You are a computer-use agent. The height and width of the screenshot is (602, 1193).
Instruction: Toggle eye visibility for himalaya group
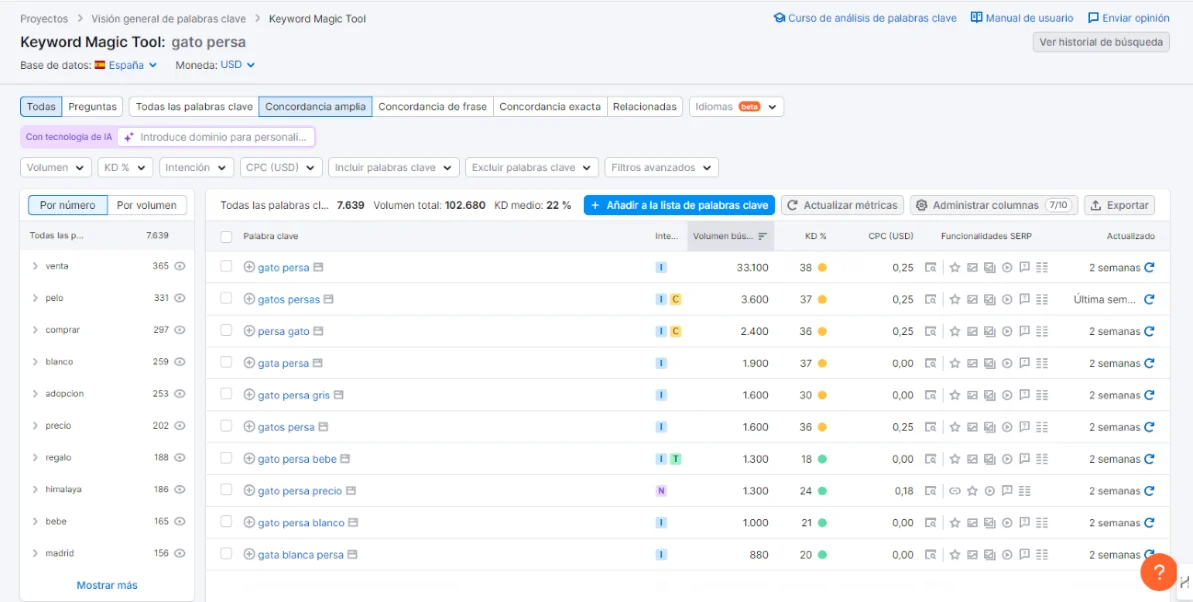(180, 490)
